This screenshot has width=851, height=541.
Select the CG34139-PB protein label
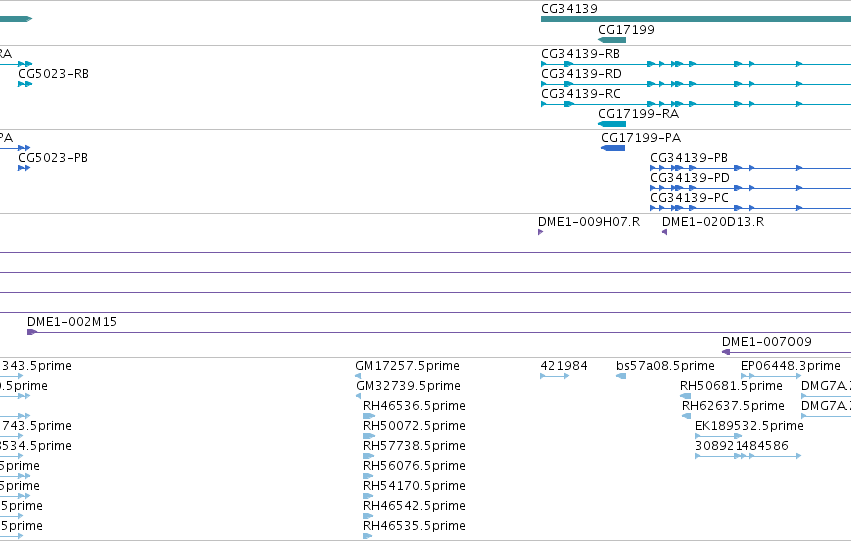(x=689, y=158)
